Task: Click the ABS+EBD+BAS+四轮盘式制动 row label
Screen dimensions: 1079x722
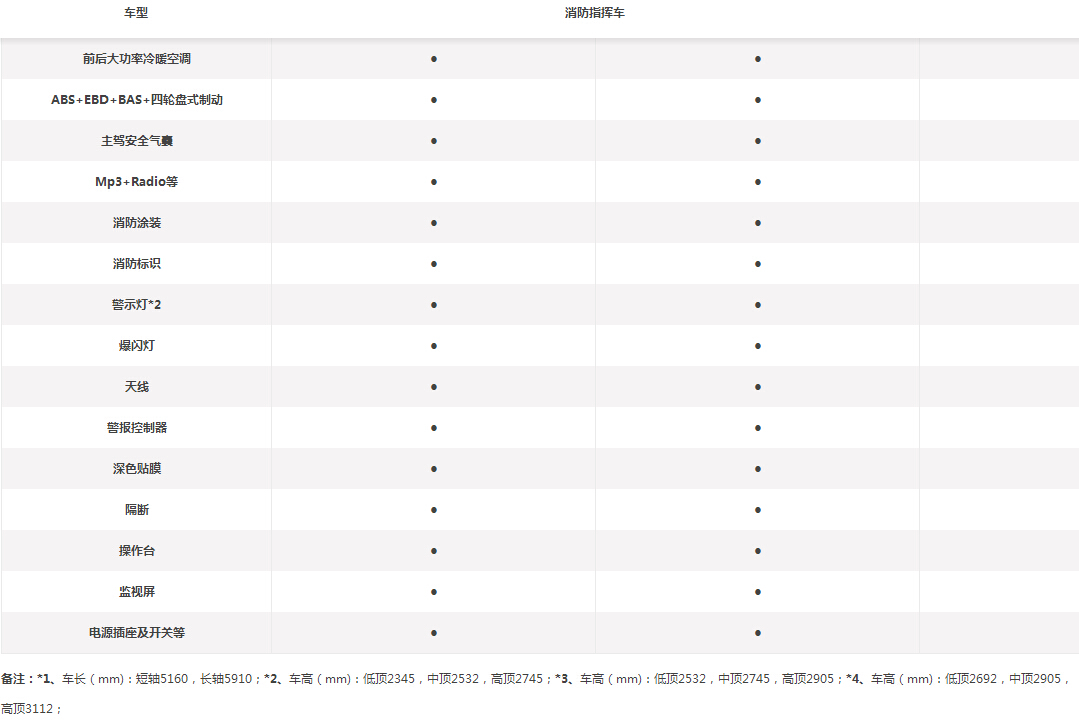Action: point(136,100)
